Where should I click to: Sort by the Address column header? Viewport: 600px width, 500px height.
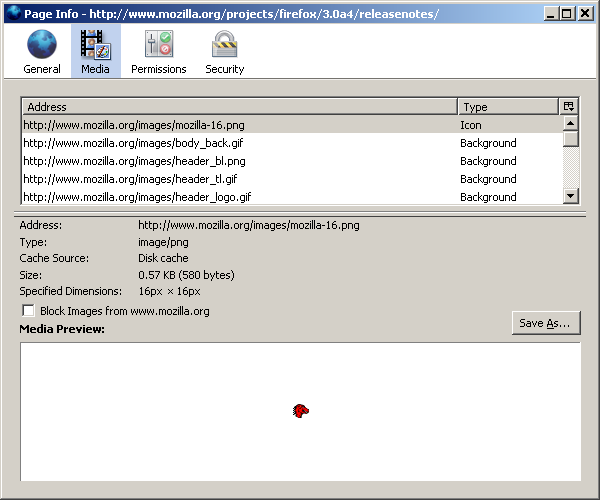(x=240, y=107)
